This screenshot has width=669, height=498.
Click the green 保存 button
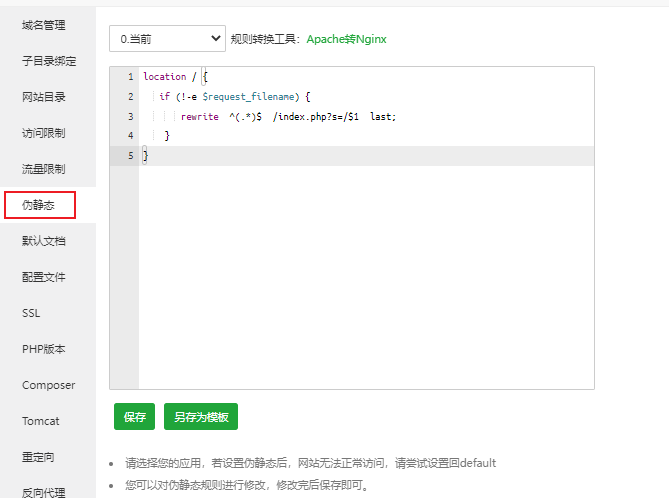coord(134,416)
